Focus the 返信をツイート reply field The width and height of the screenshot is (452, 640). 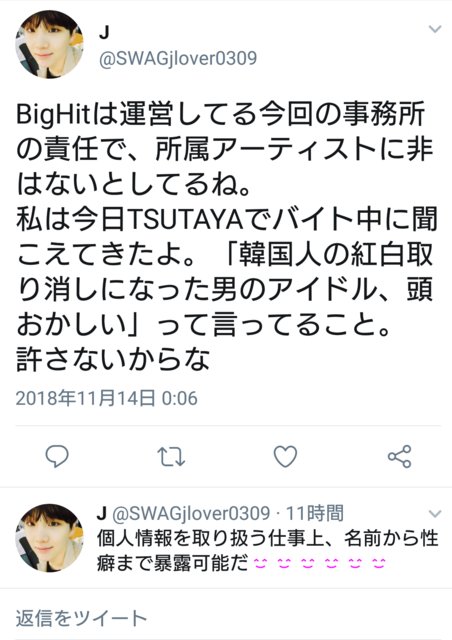click(226, 618)
